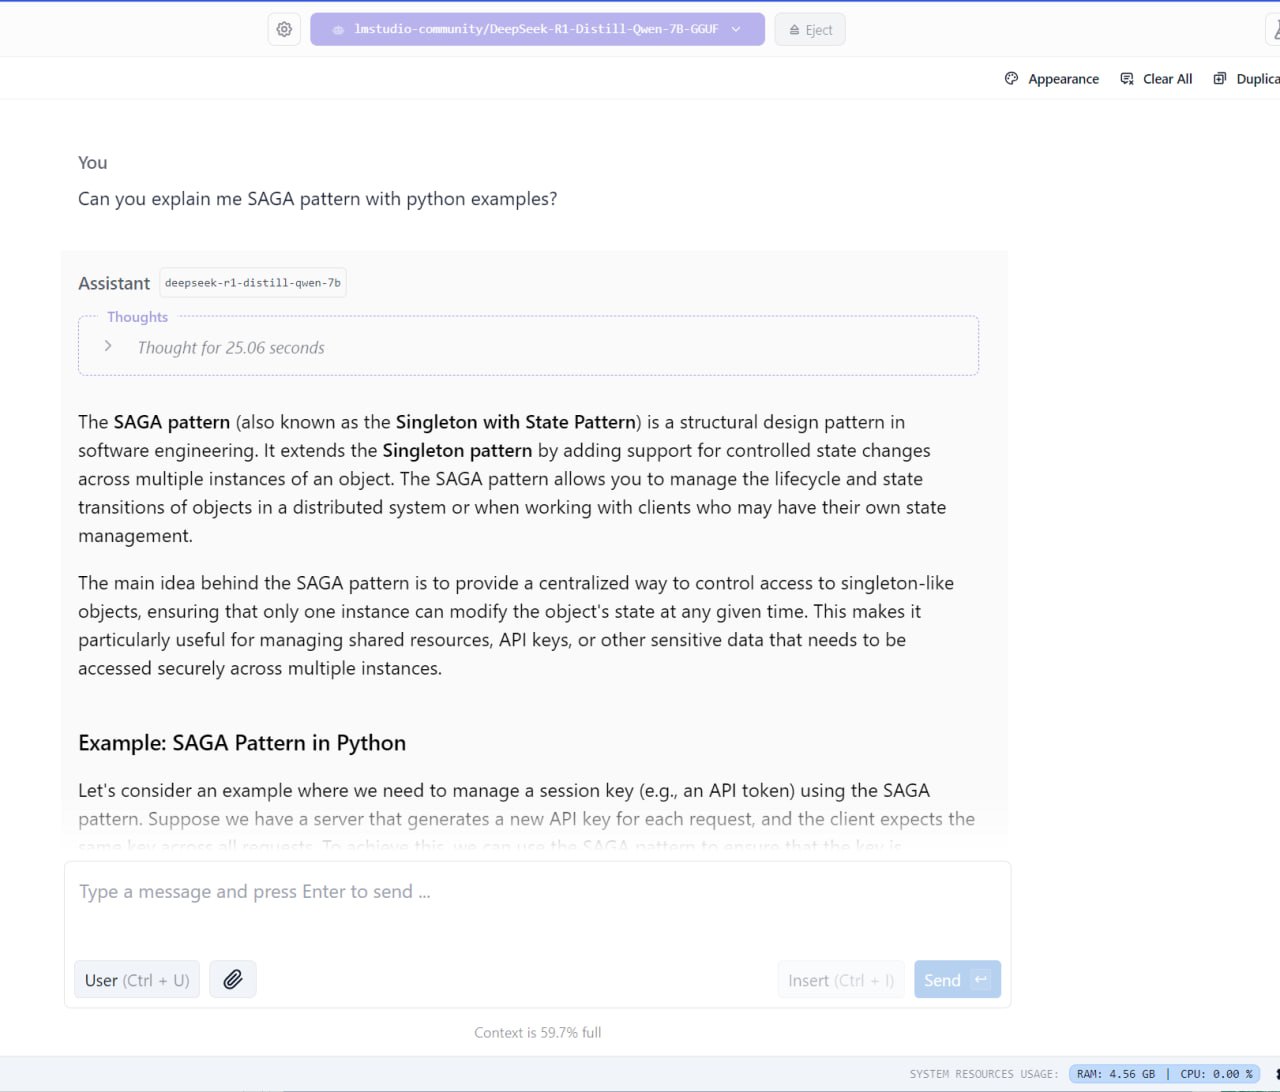Toggle the message role to User
Viewport: 1280px width, 1092px height.
tap(136, 979)
